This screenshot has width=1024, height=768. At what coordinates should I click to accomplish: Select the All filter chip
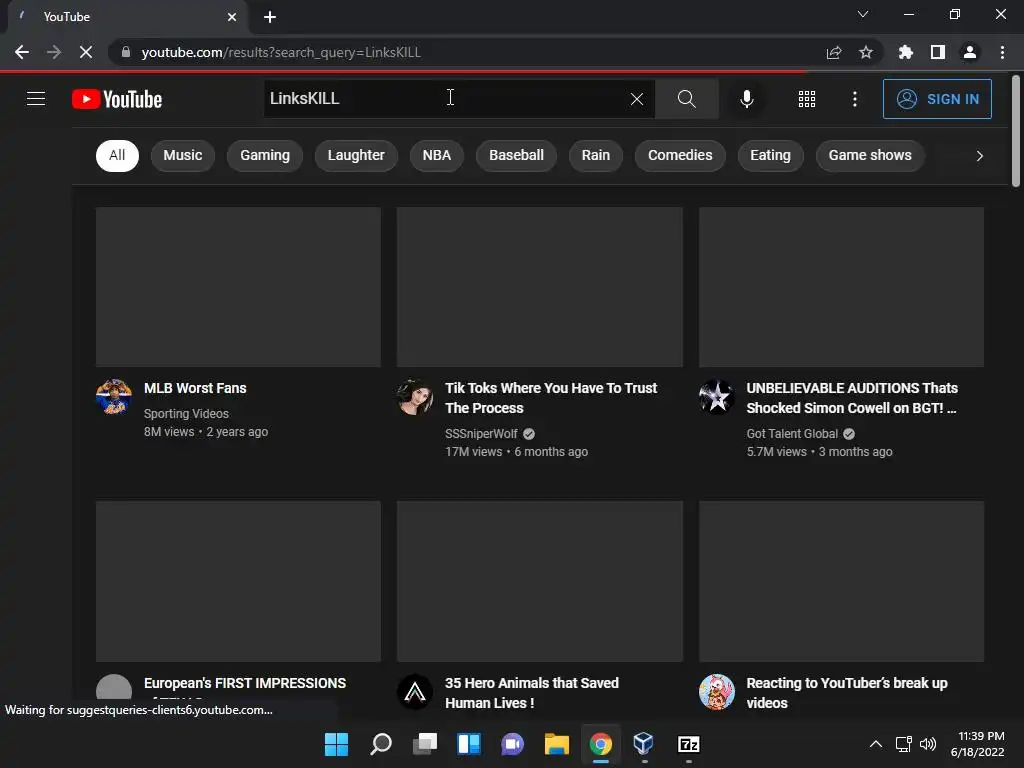(x=117, y=155)
